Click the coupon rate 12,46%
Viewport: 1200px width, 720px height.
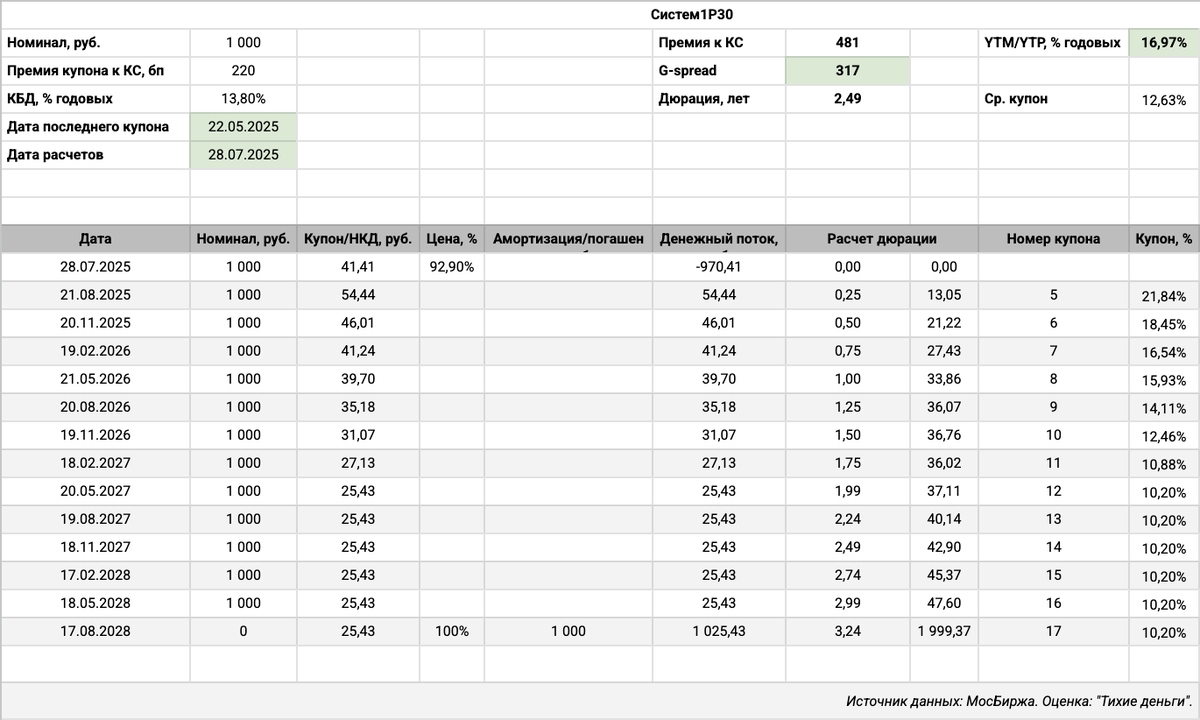[x=1164, y=436]
